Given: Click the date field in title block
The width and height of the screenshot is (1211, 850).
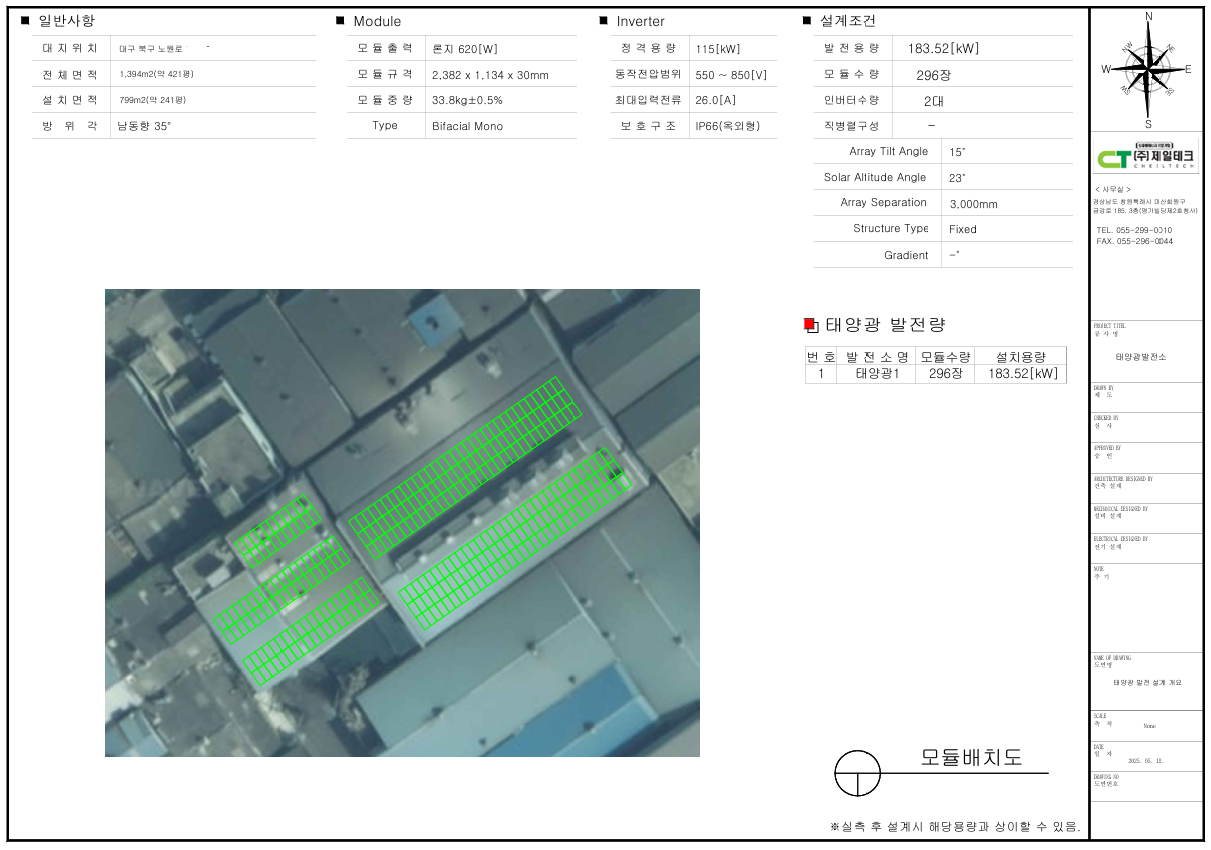Looking at the screenshot, I should pos(1148,760).
